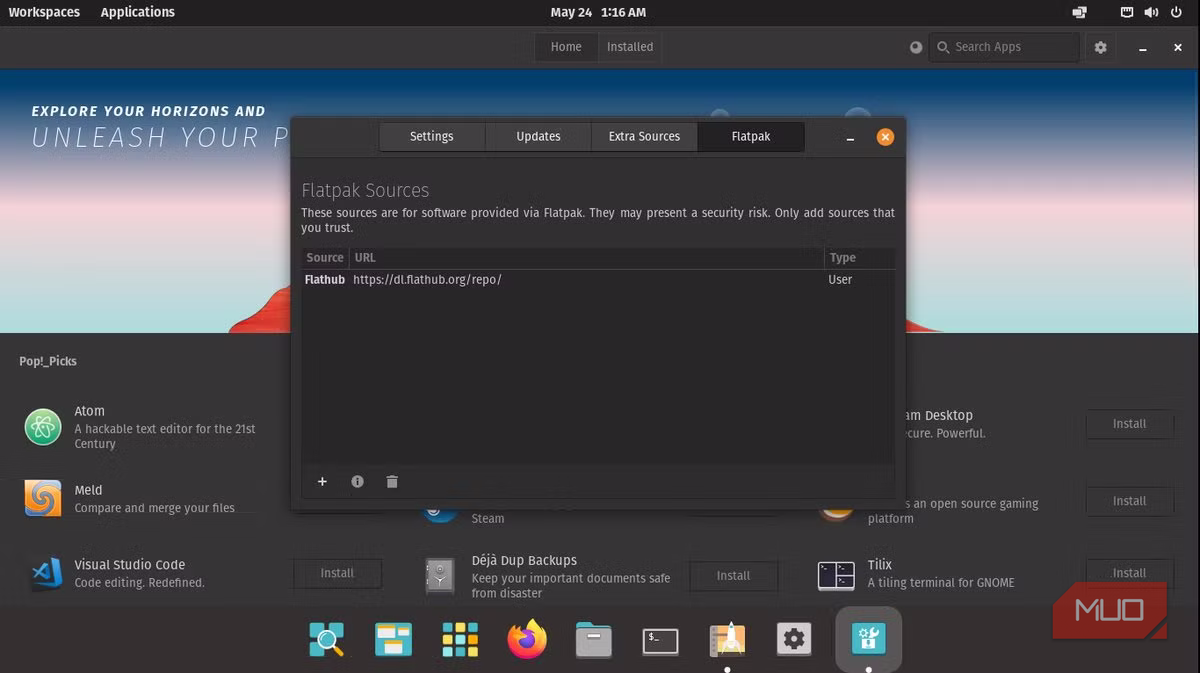The image size is (1200, 673).
Task: Minimize the sources dialog window
Action: (850, 139)
